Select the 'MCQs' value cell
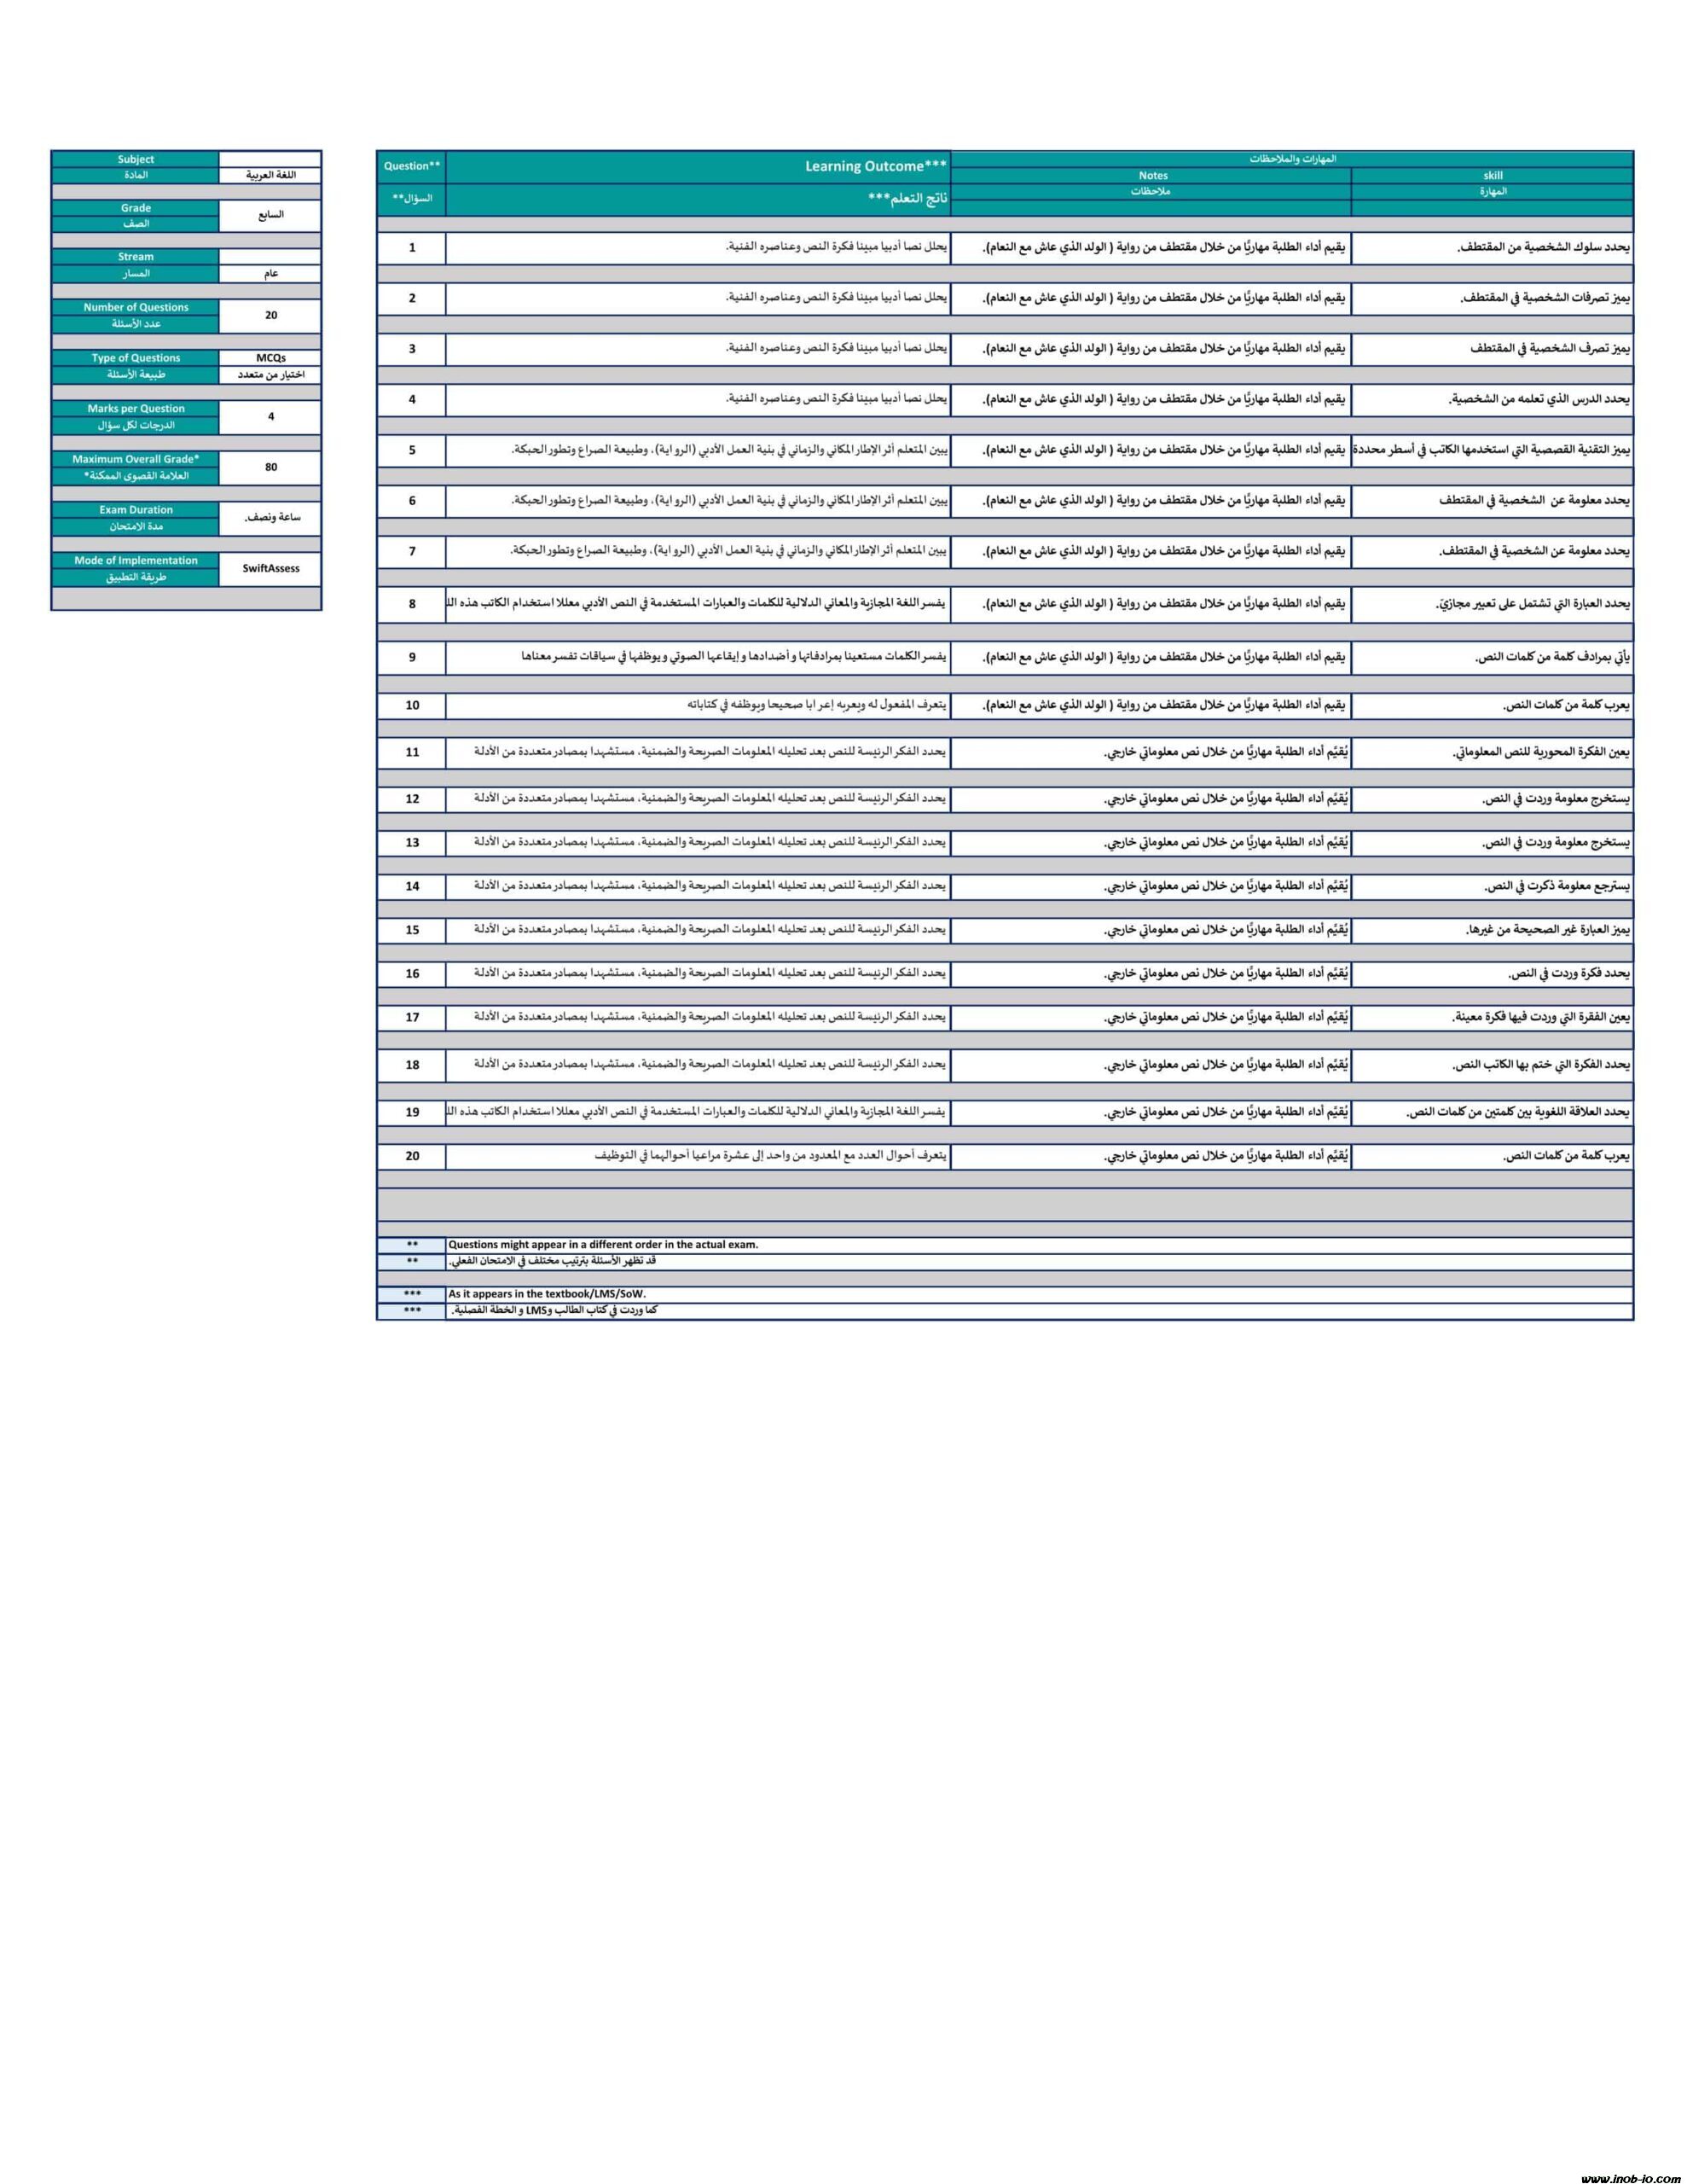 [271, 358]
